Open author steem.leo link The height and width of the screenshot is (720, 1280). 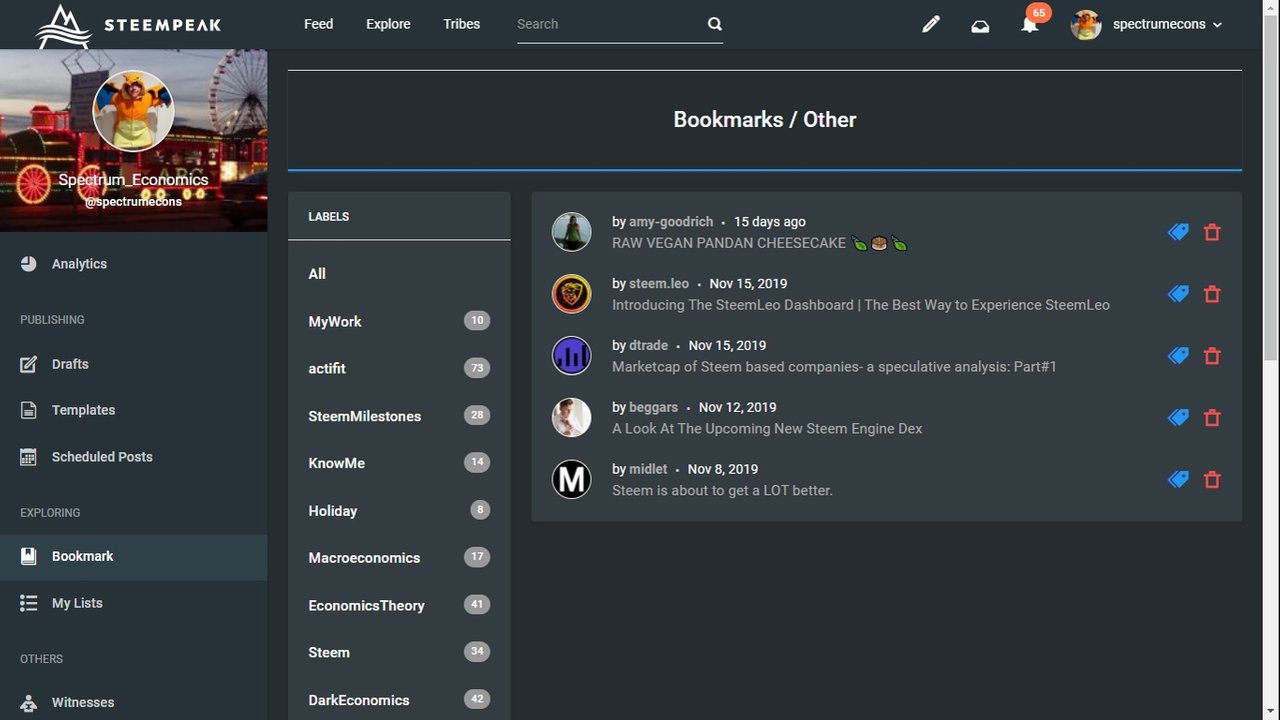click(x=659, y=284)
